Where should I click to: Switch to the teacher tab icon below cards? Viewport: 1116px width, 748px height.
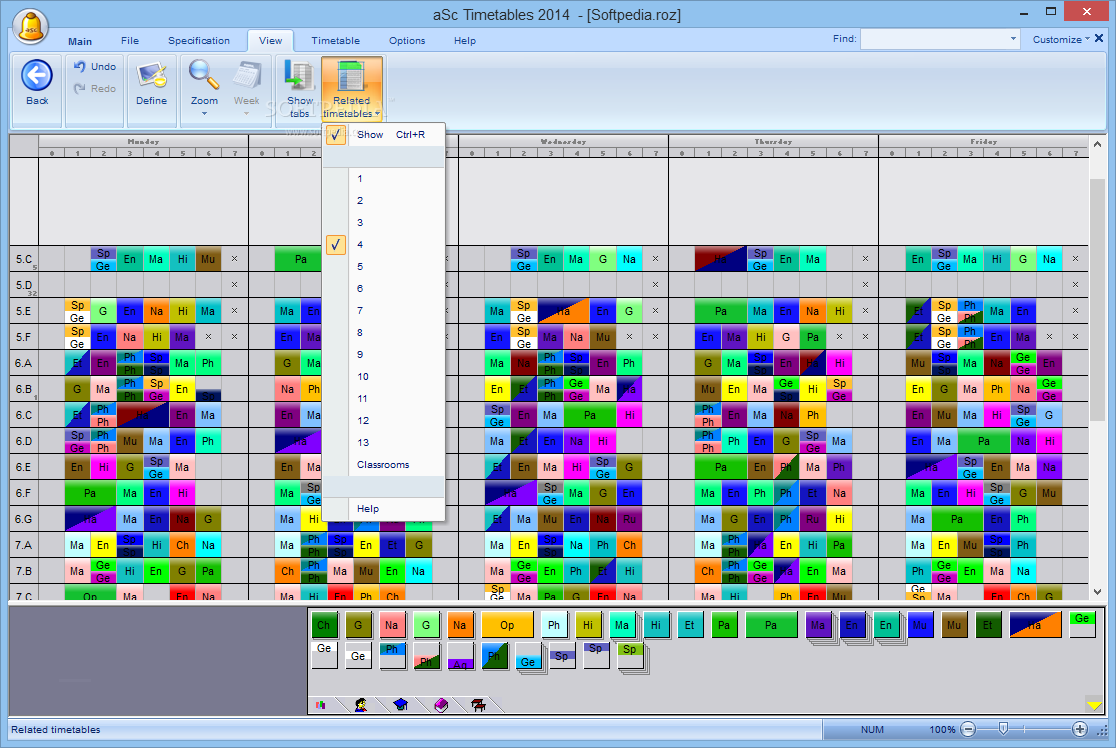(361, 705)
